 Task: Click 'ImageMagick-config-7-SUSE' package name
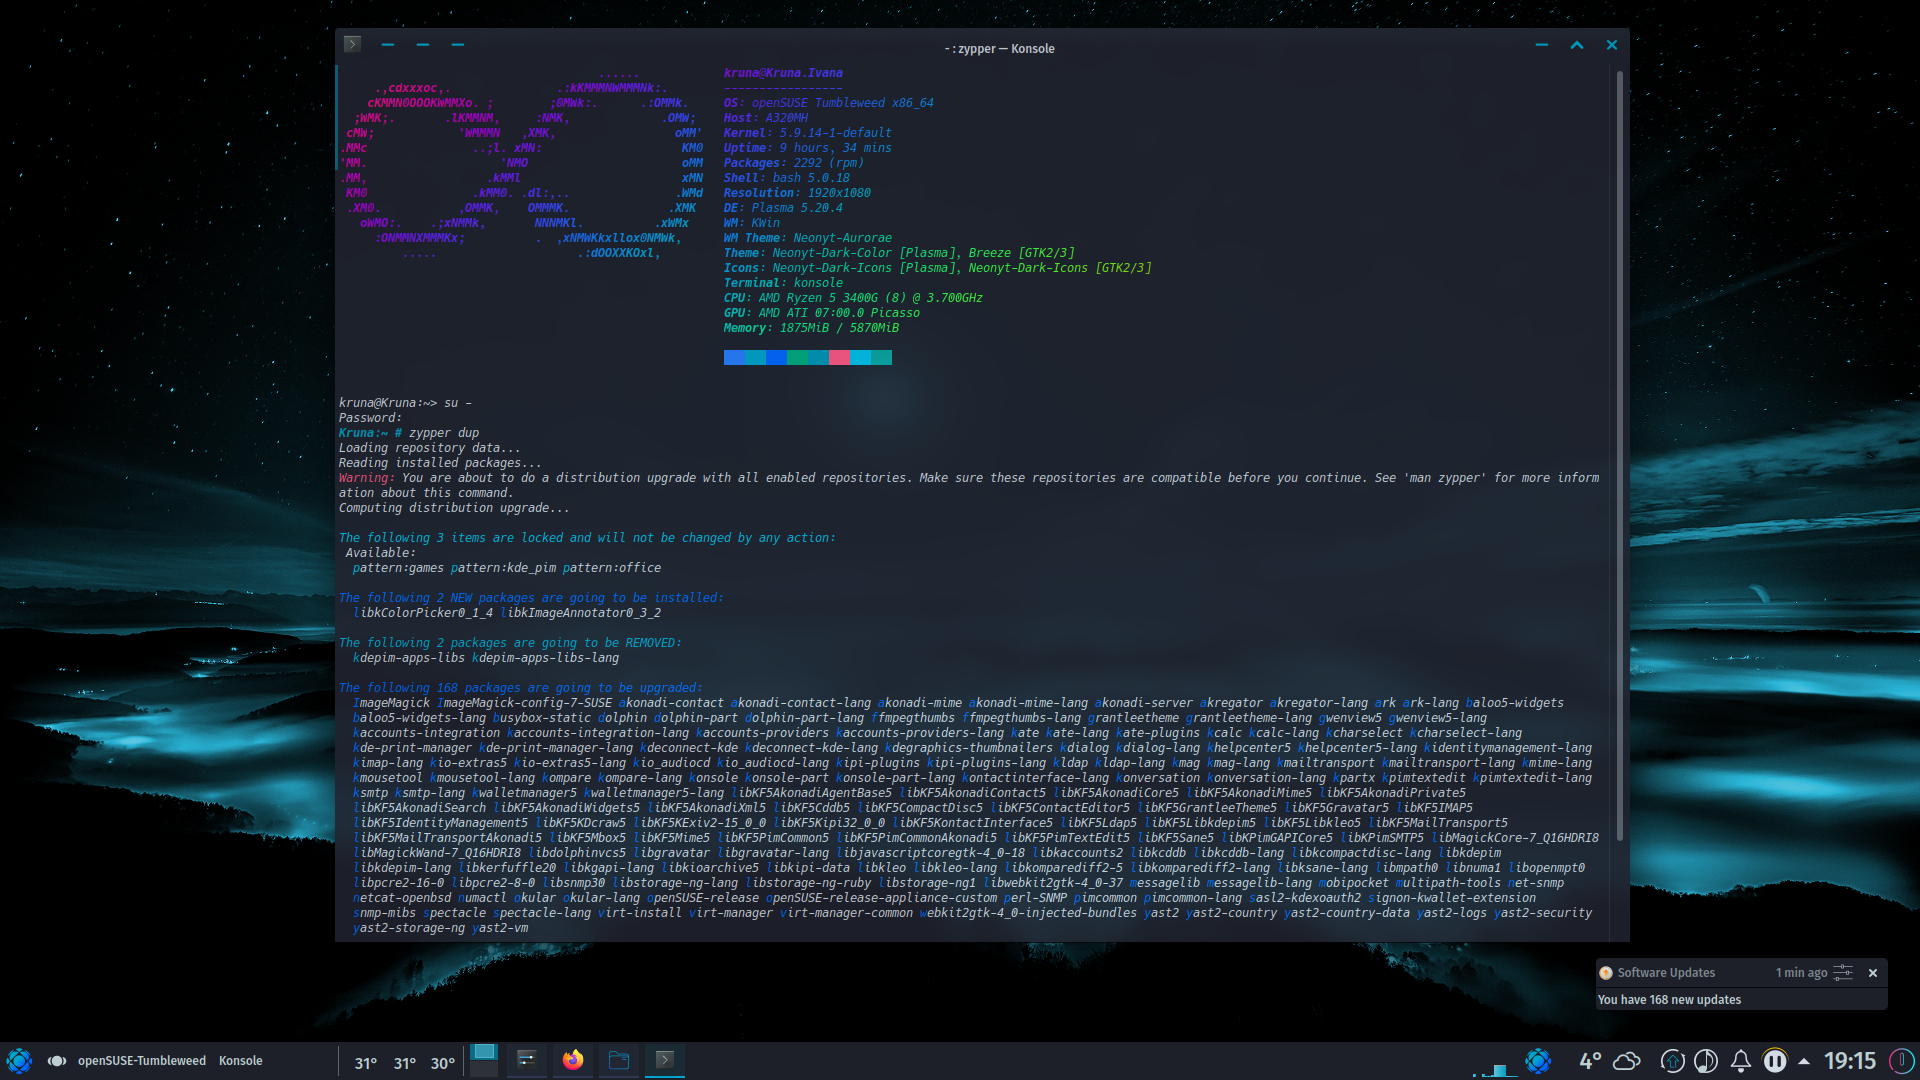click(525, 703)
